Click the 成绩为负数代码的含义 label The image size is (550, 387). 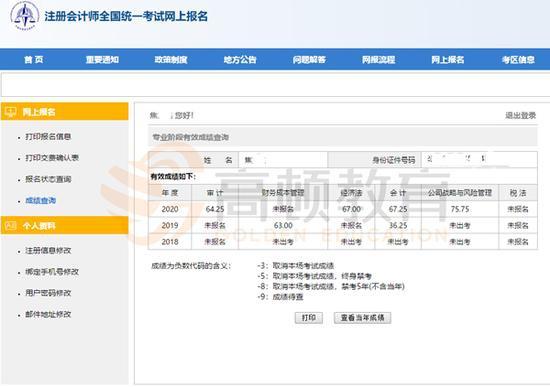click(x=191, y=266)
